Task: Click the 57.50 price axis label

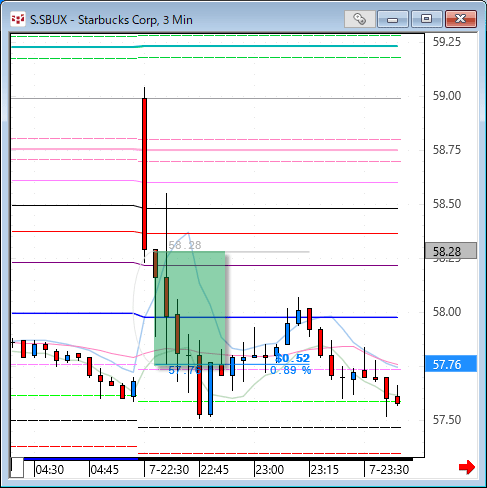Action: pos(447,420)
